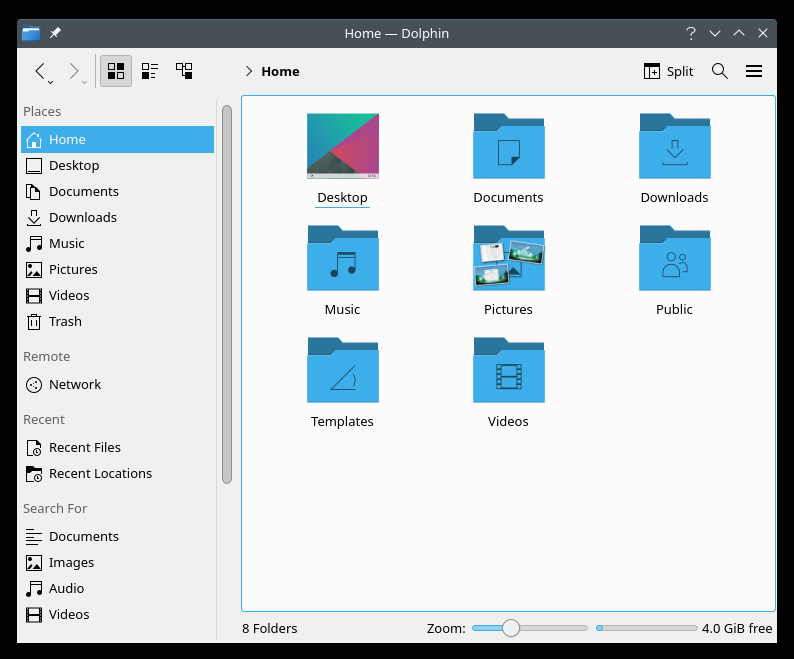Viewport: 794px width, 659px height.
Task: Expand the back button history dropdown
Action: click(x=51, y=80)
